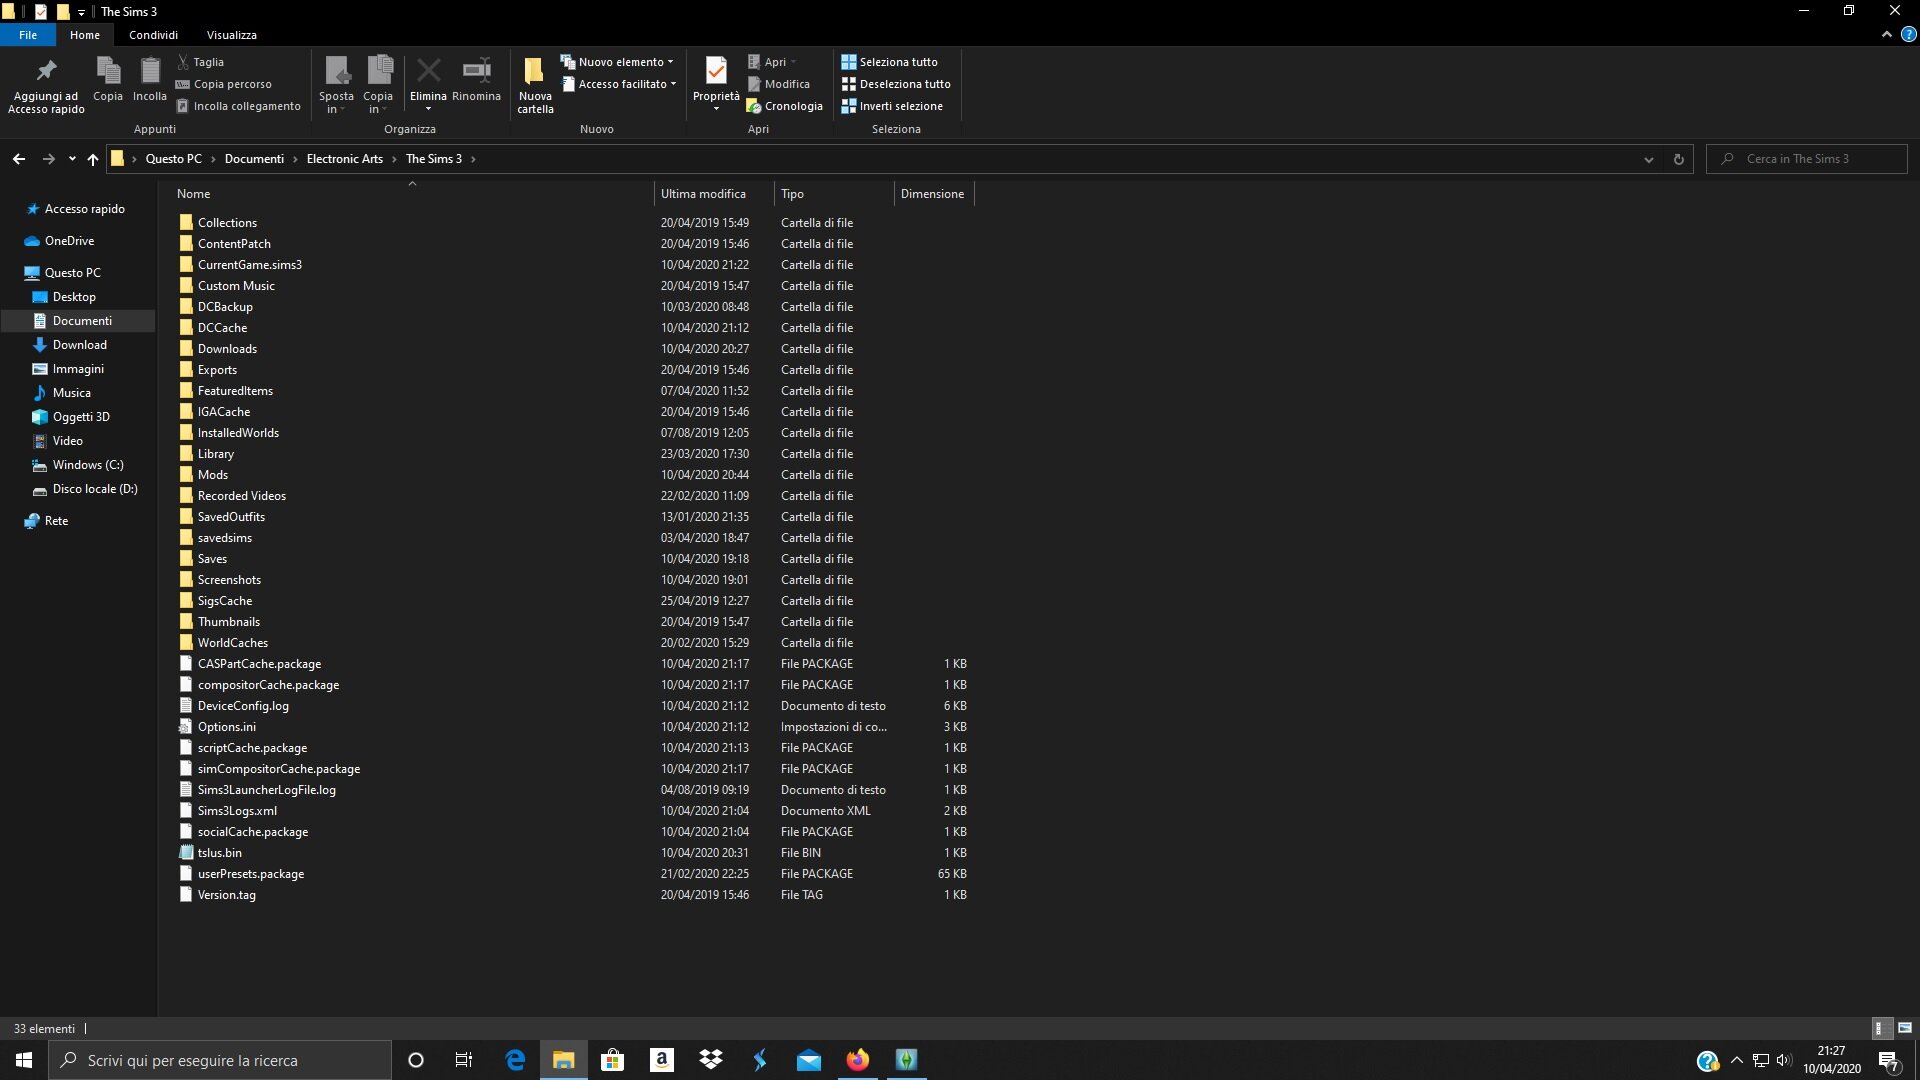Open the Copia in menu button
Image resolution: width=1920 pixels, height=1080 pixels.
(378, 85)
